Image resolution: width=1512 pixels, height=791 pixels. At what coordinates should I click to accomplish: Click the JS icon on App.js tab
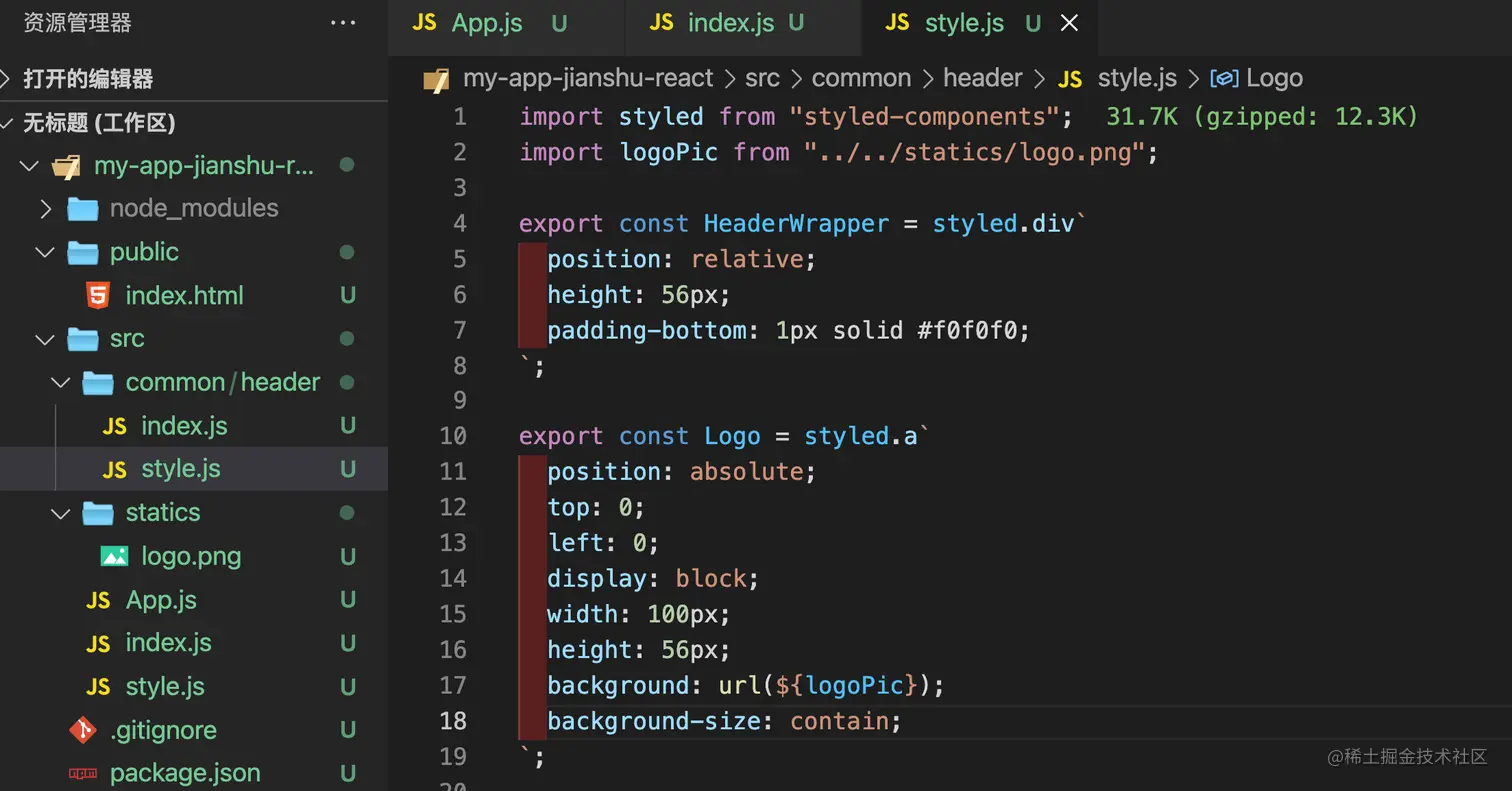[x=425, y=23]
